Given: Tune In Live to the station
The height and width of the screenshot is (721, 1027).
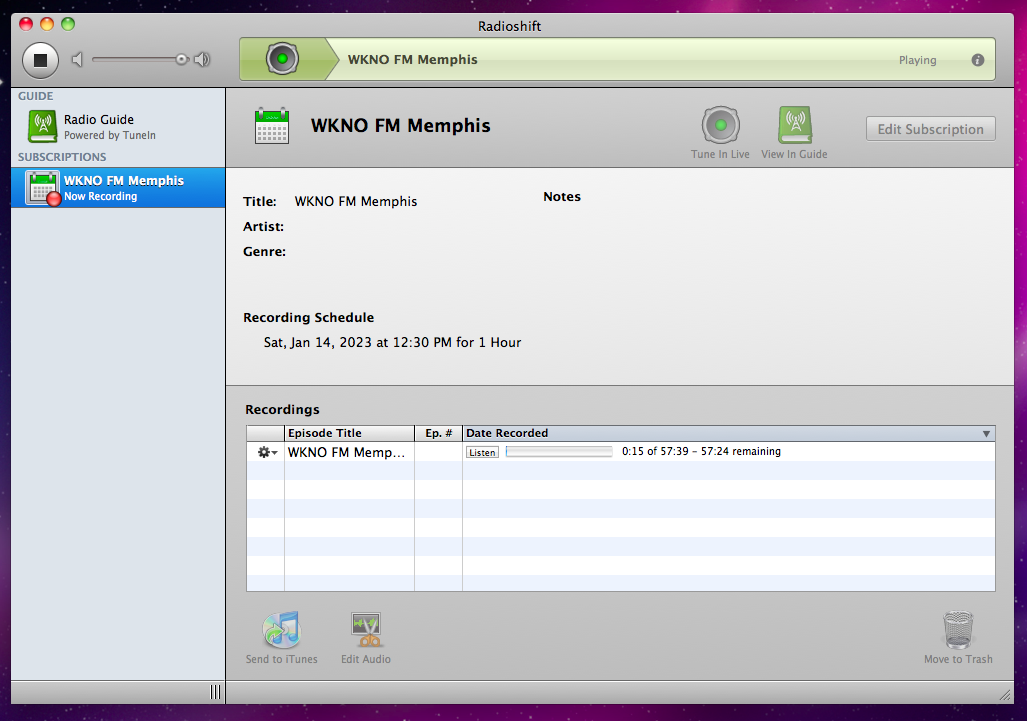Looking at the screenshot, I should [720, 133].
